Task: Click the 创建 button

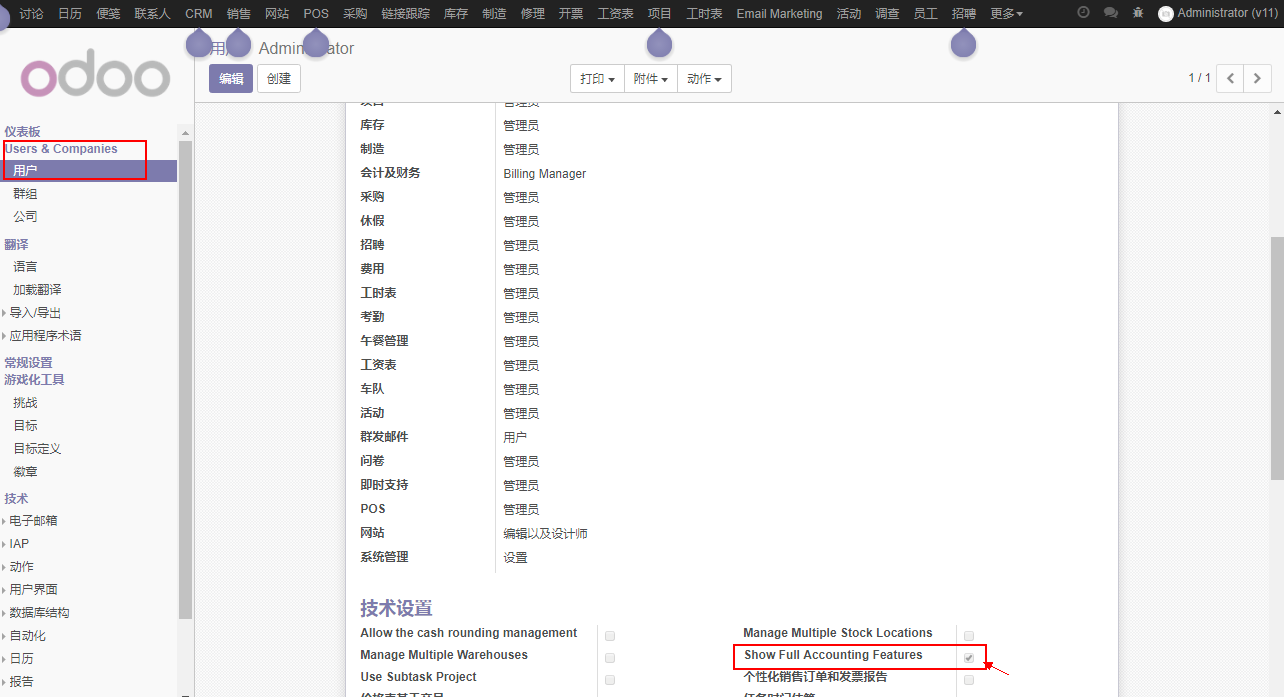Action: (279, 79)
